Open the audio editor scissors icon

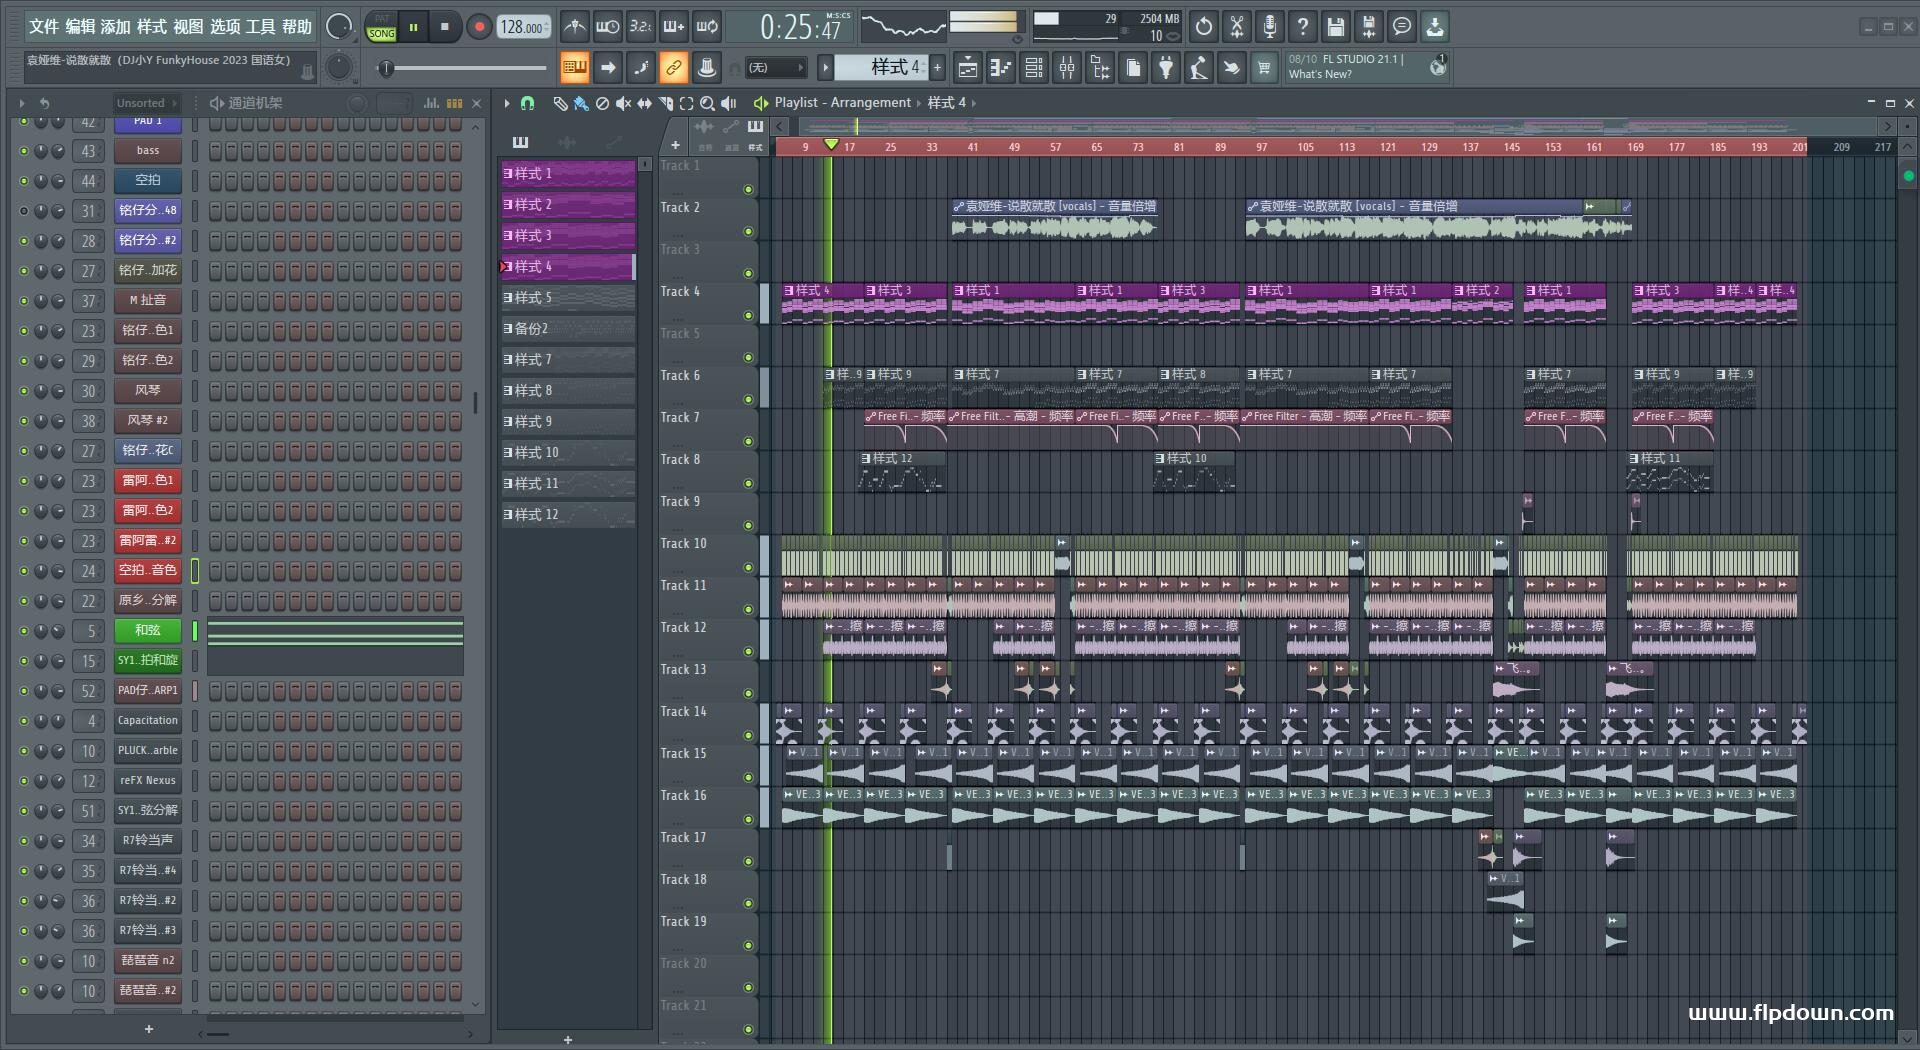pos(1237,27)
